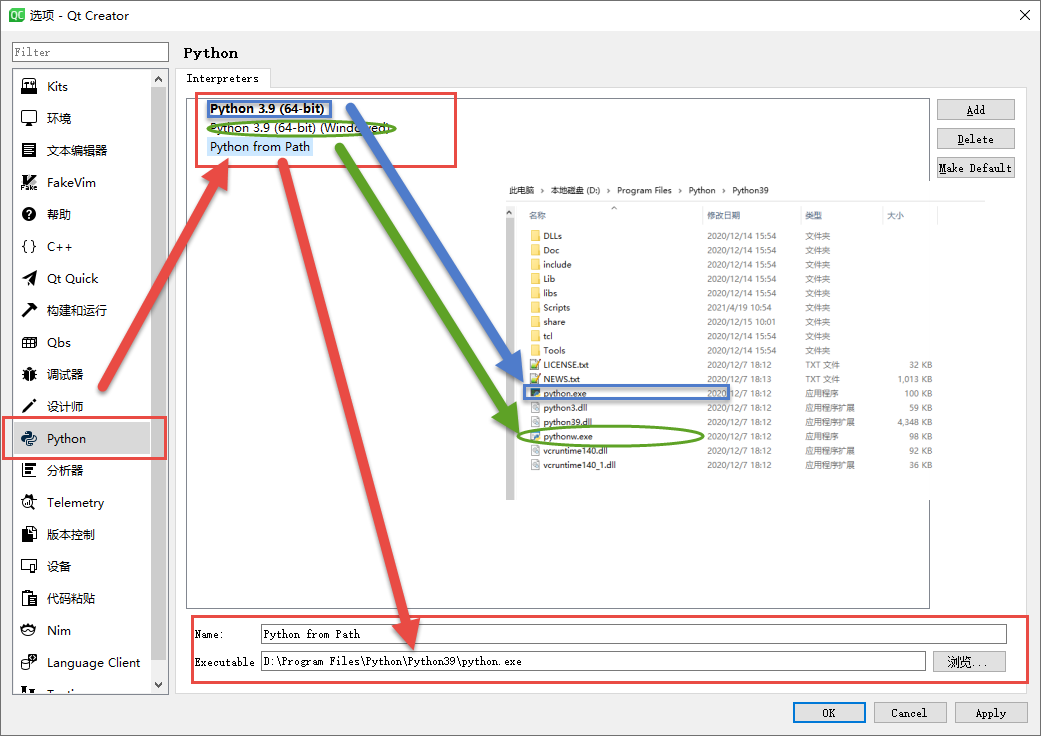
Task: Select the Python category in sidebar
Action: tap(83, 439)
